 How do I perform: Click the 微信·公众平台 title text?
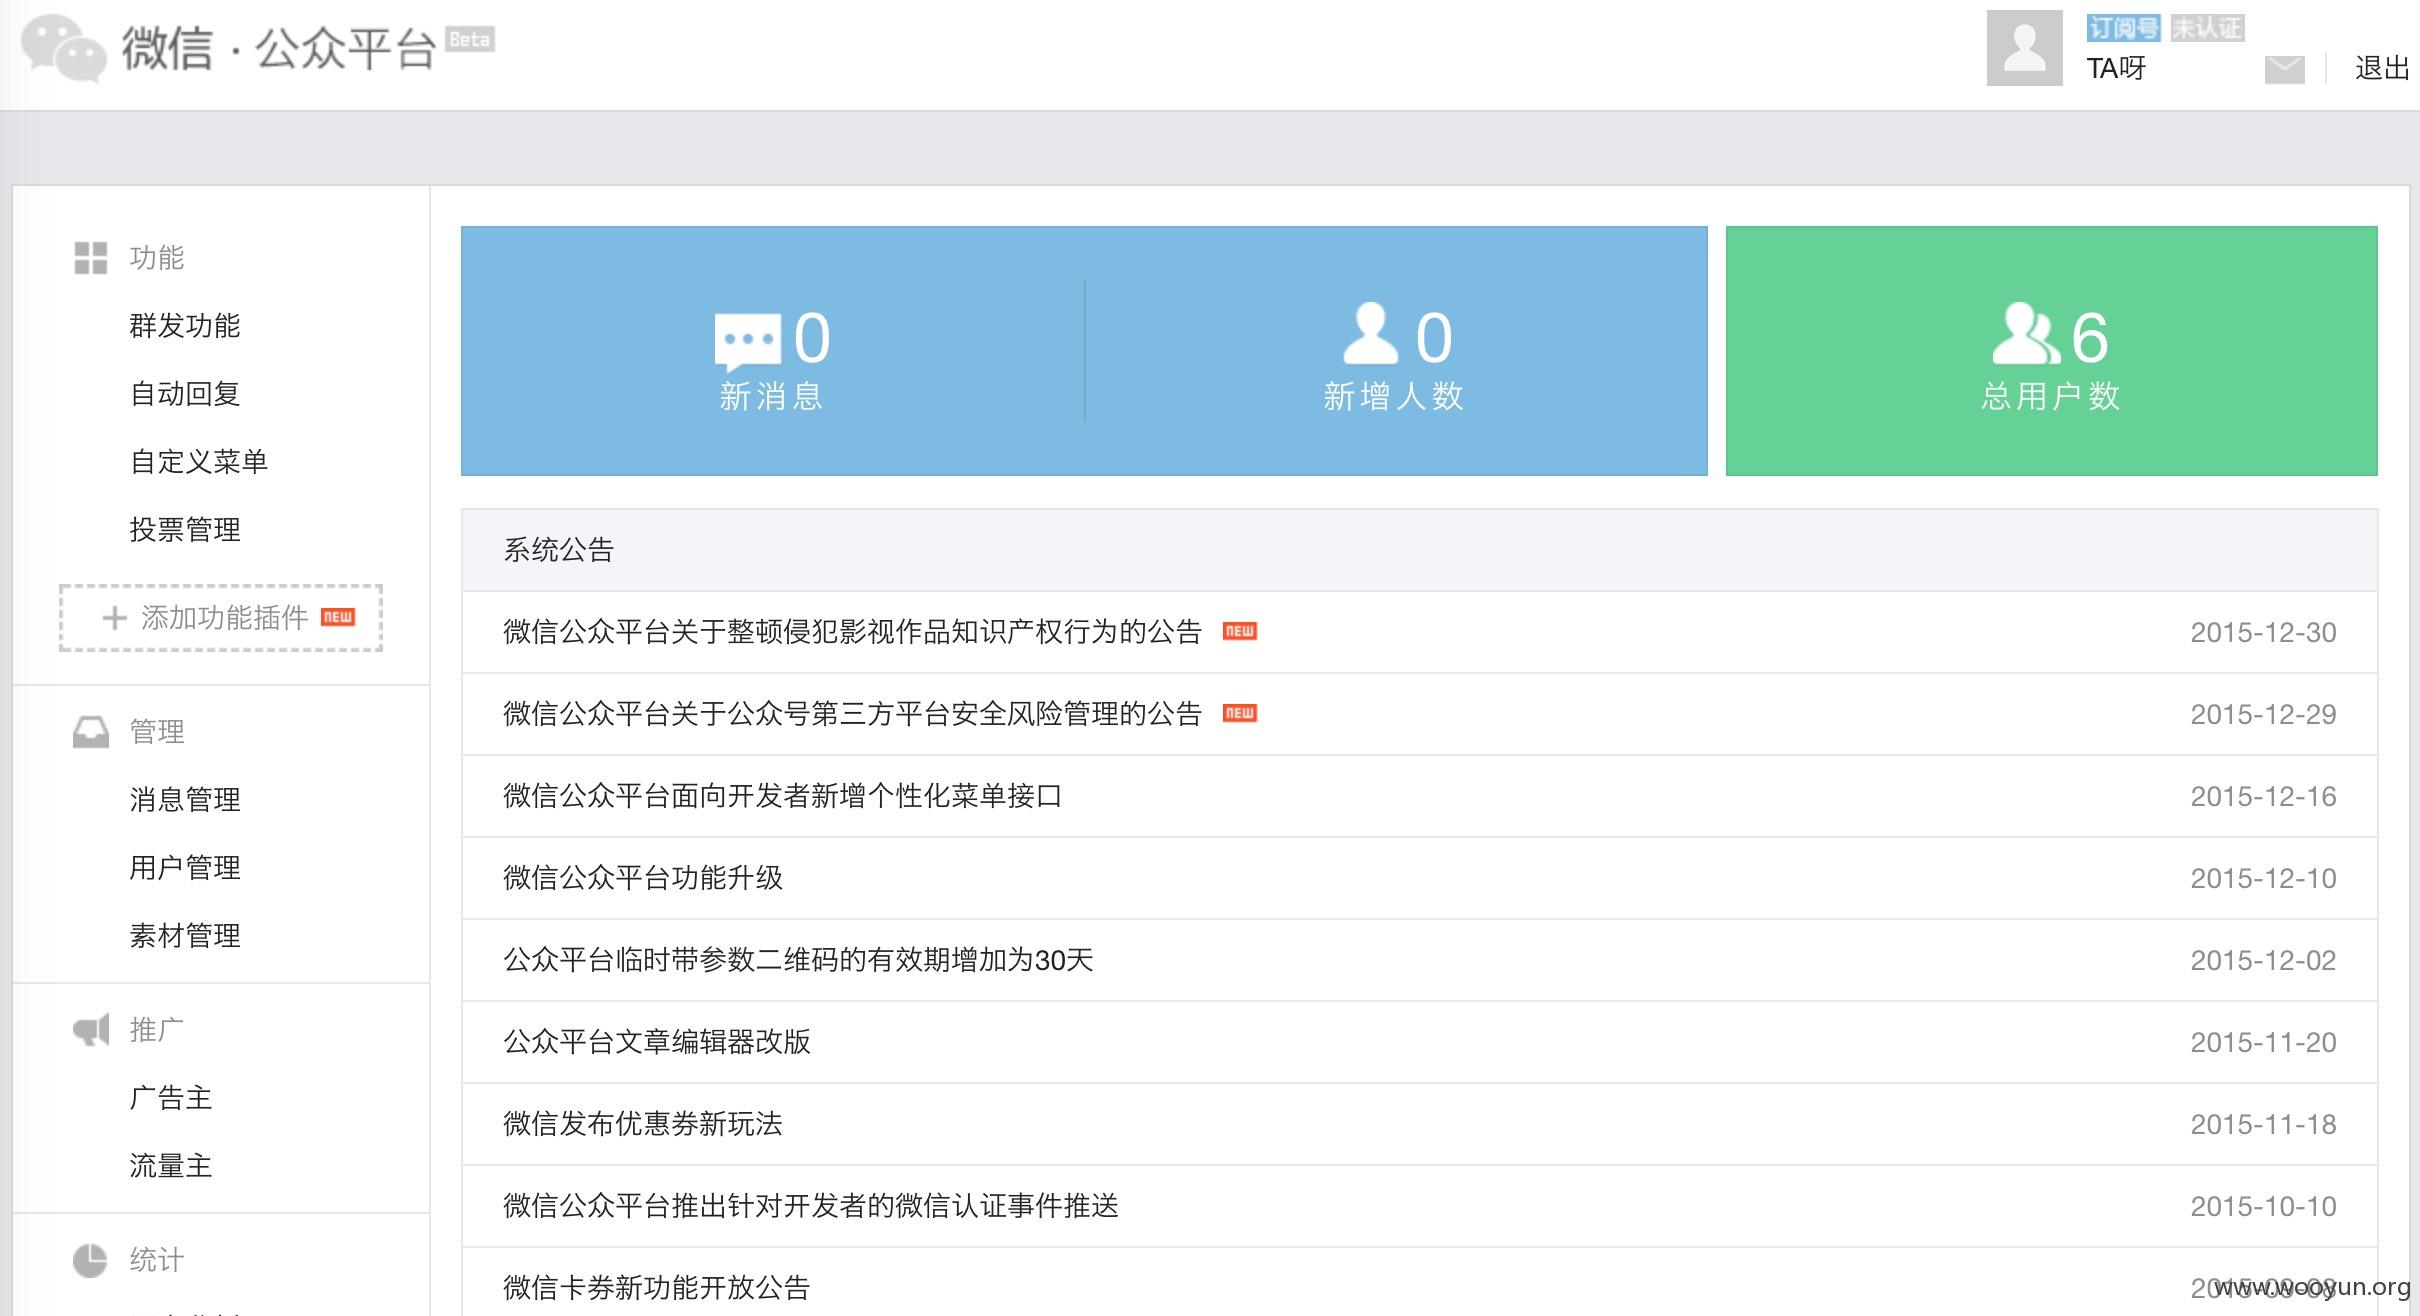pyautogui.click(x=279, y=48)
